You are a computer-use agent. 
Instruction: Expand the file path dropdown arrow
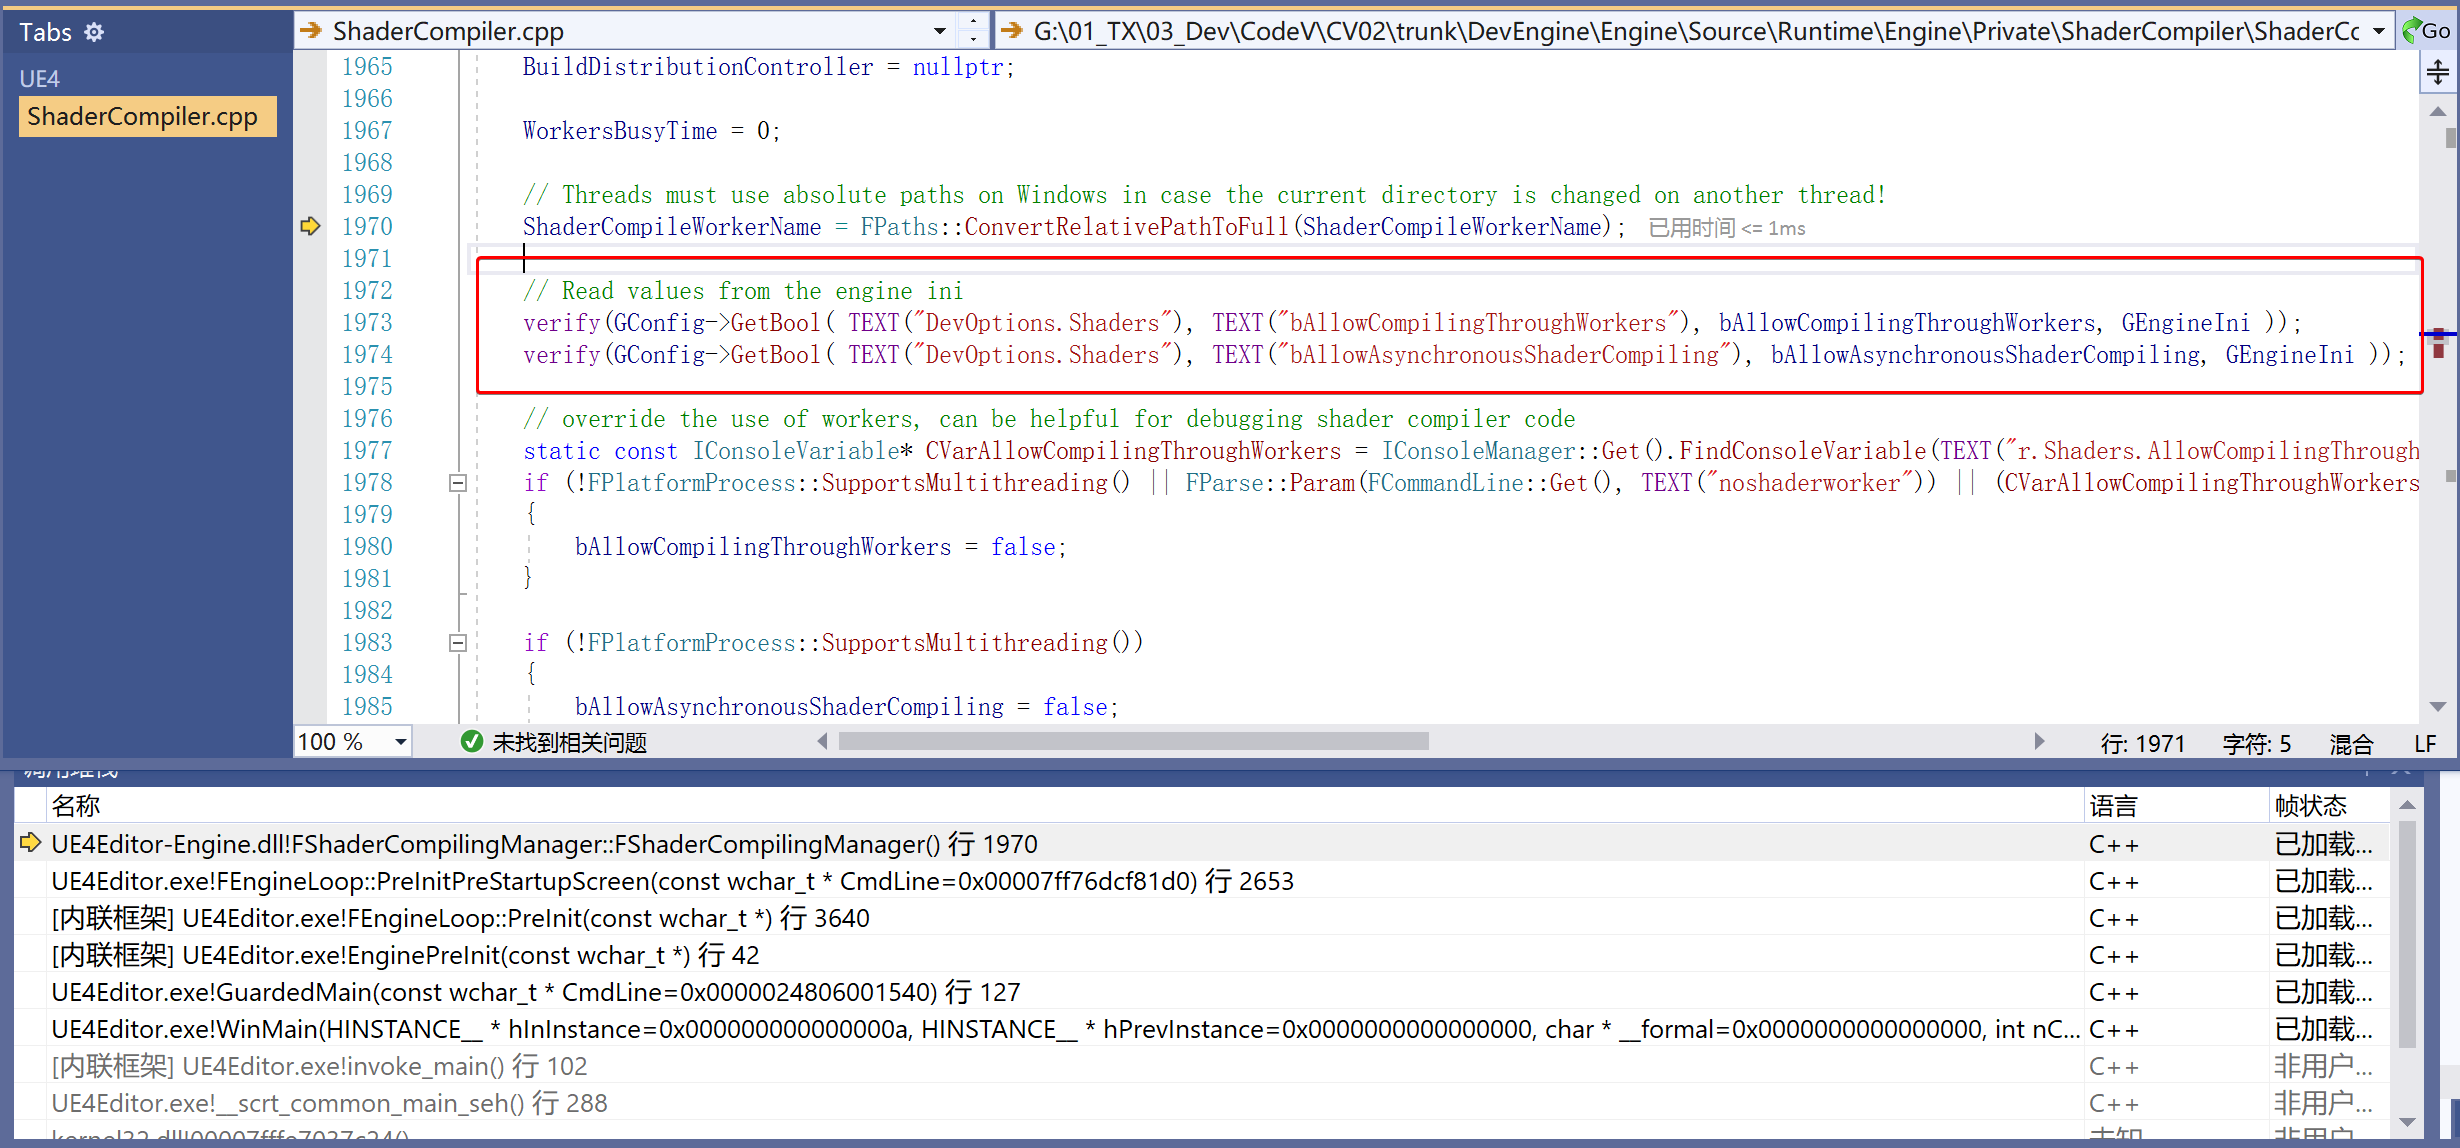coord(2379,32)
